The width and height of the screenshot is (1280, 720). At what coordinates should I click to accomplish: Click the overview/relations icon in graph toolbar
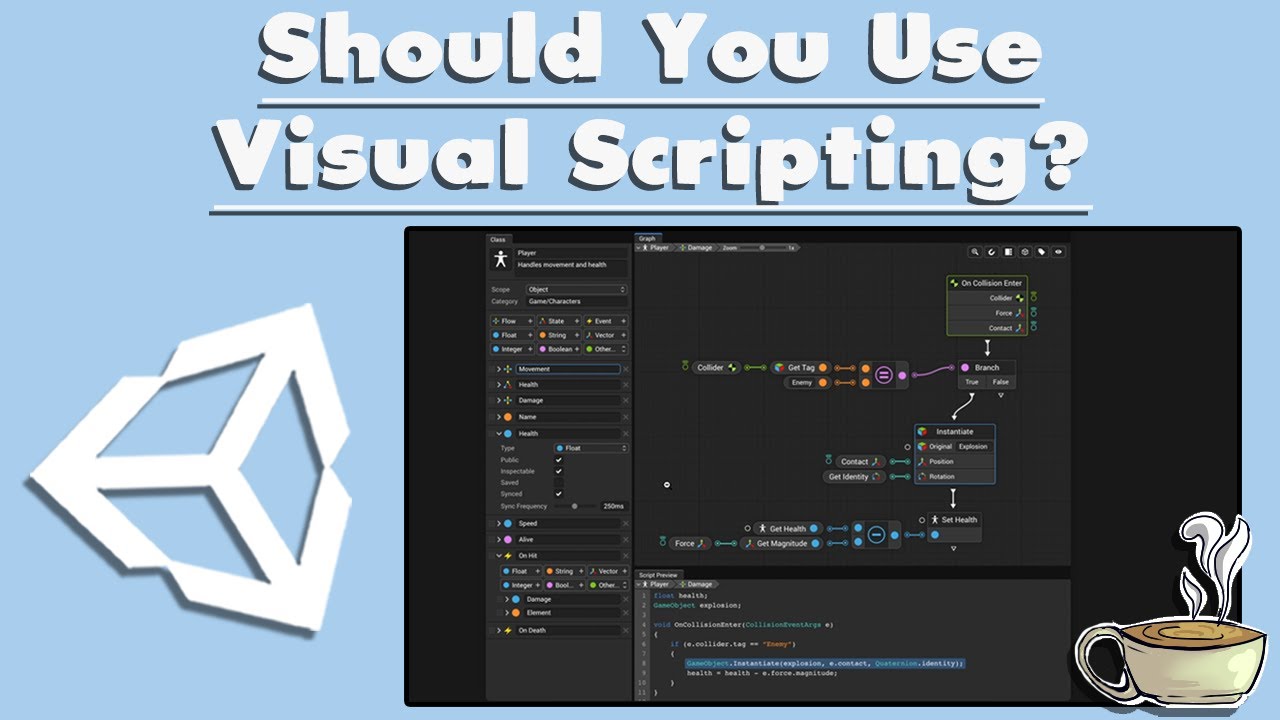coord(991,251)
